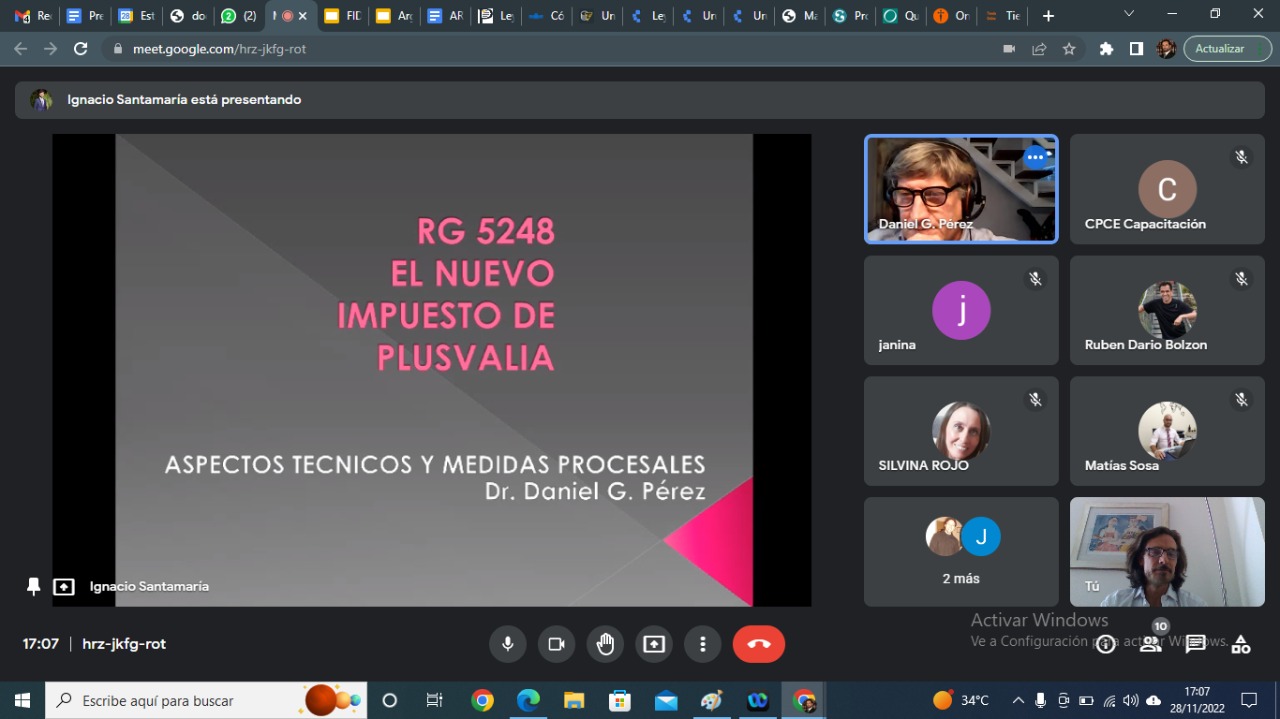The image size is (1280, 719).
Task: Turn off the camera in Meet
Action: coord(556,644)
